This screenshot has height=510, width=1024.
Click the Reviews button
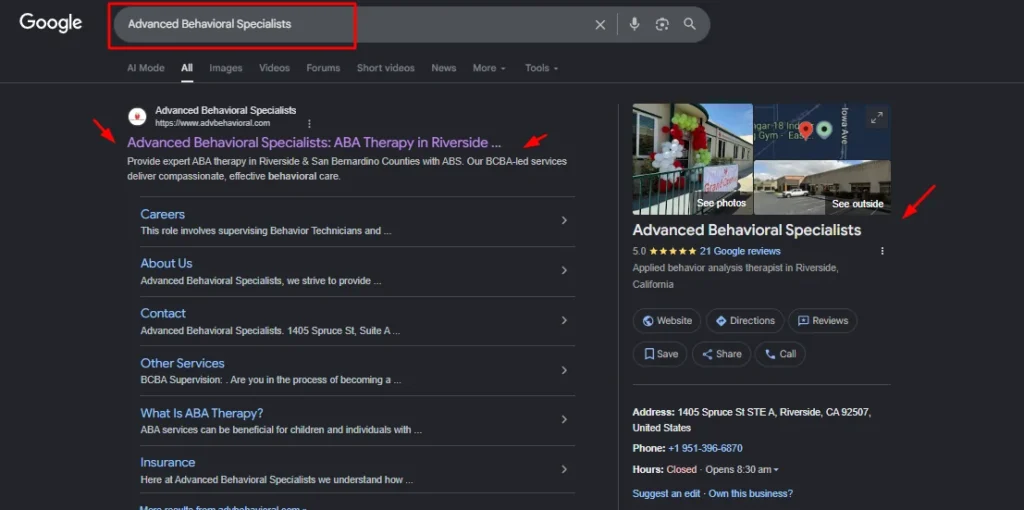[823, 321]
